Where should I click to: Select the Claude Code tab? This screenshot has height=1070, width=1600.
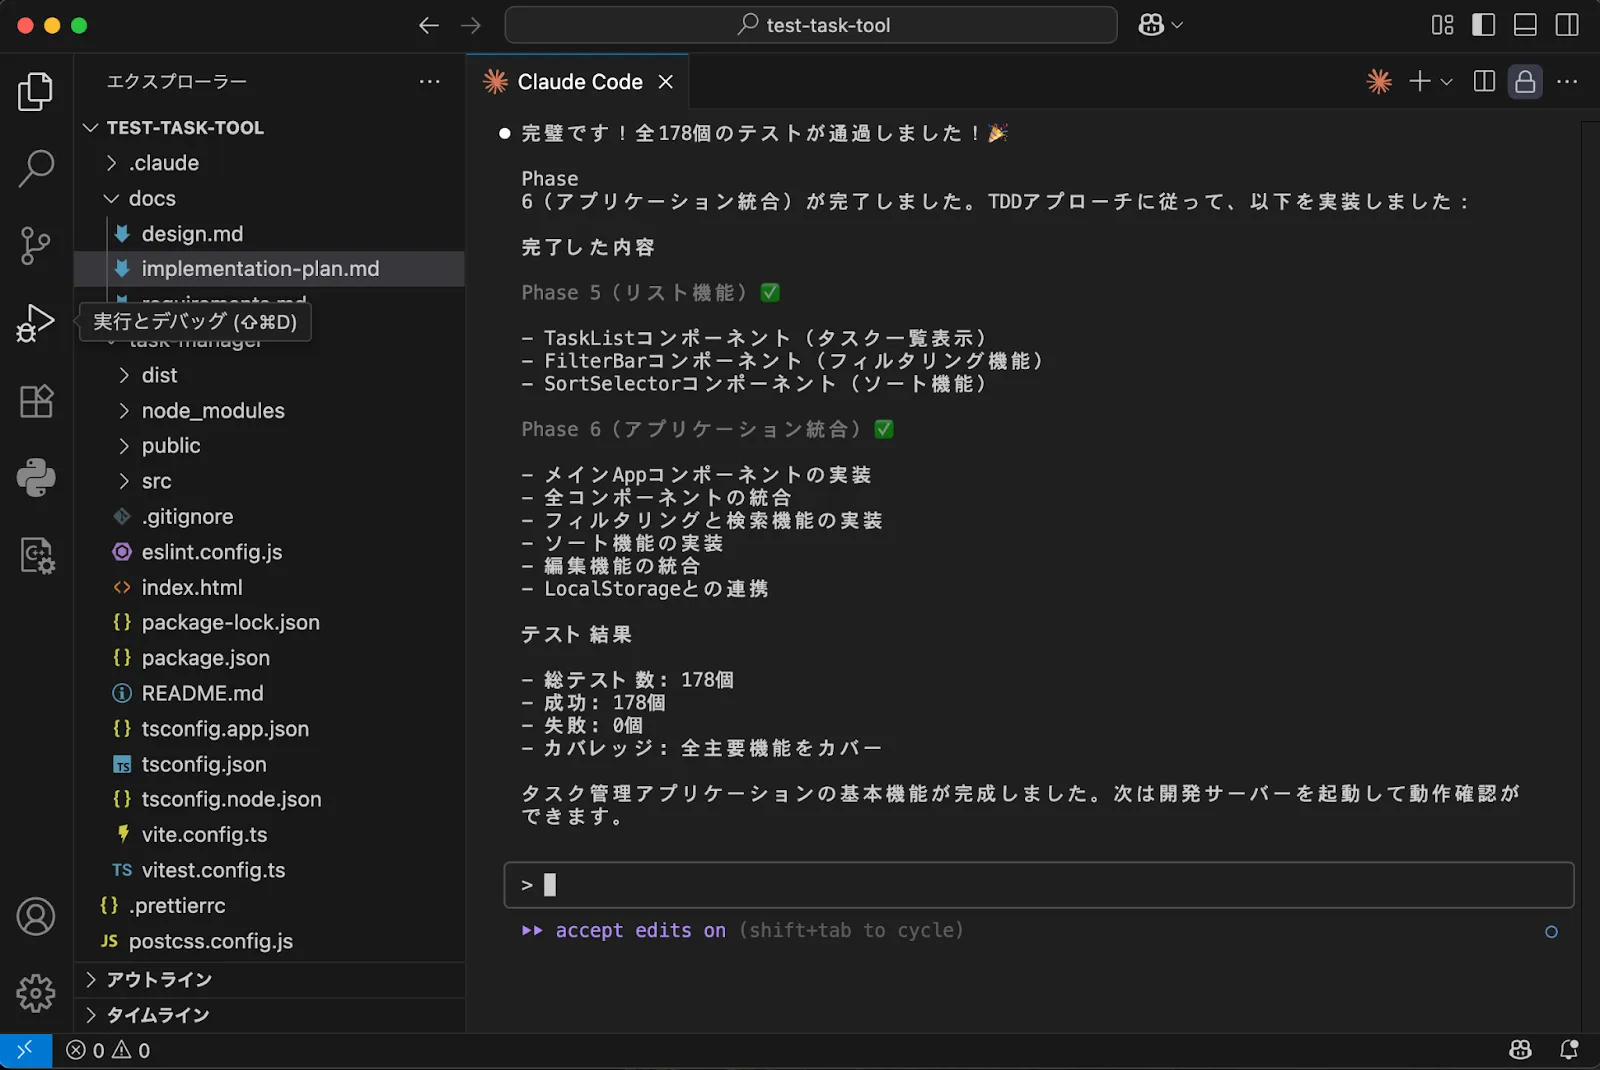coord(579,82)
